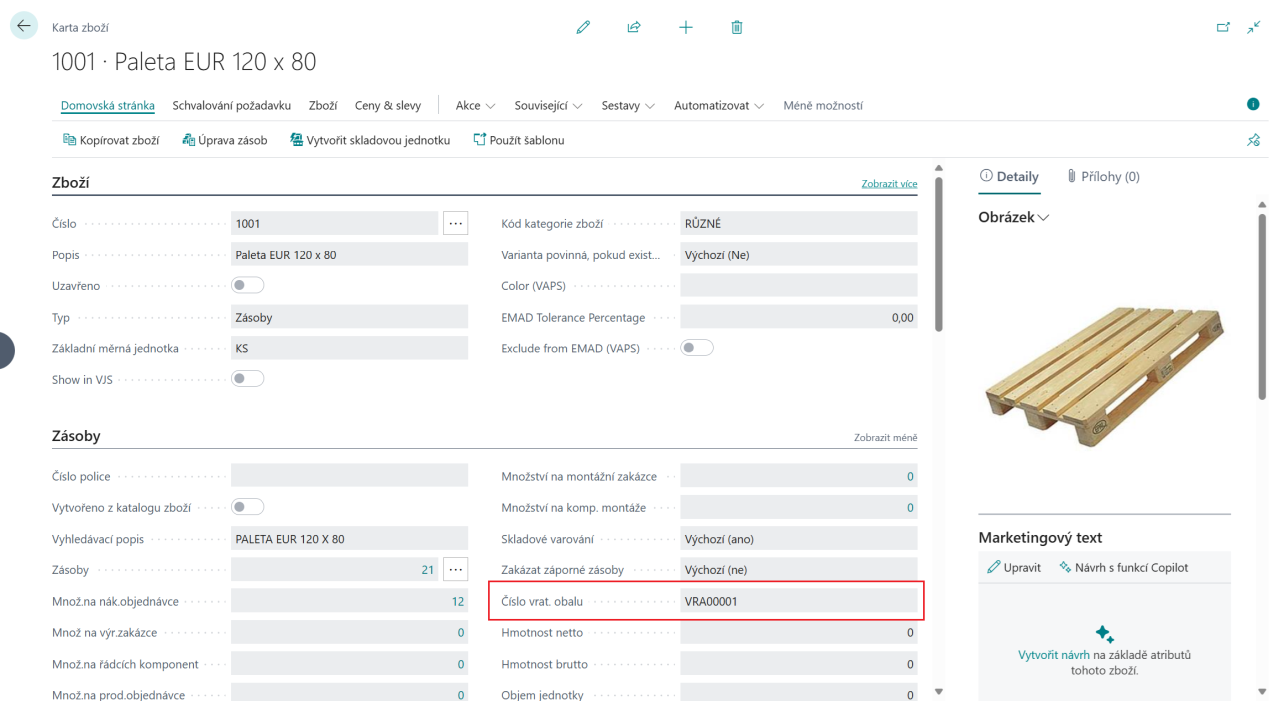Click Kopírovat zboží button
Viewport: 1280px width, 701px height.
pyautogui.click(x=111, y=140)
